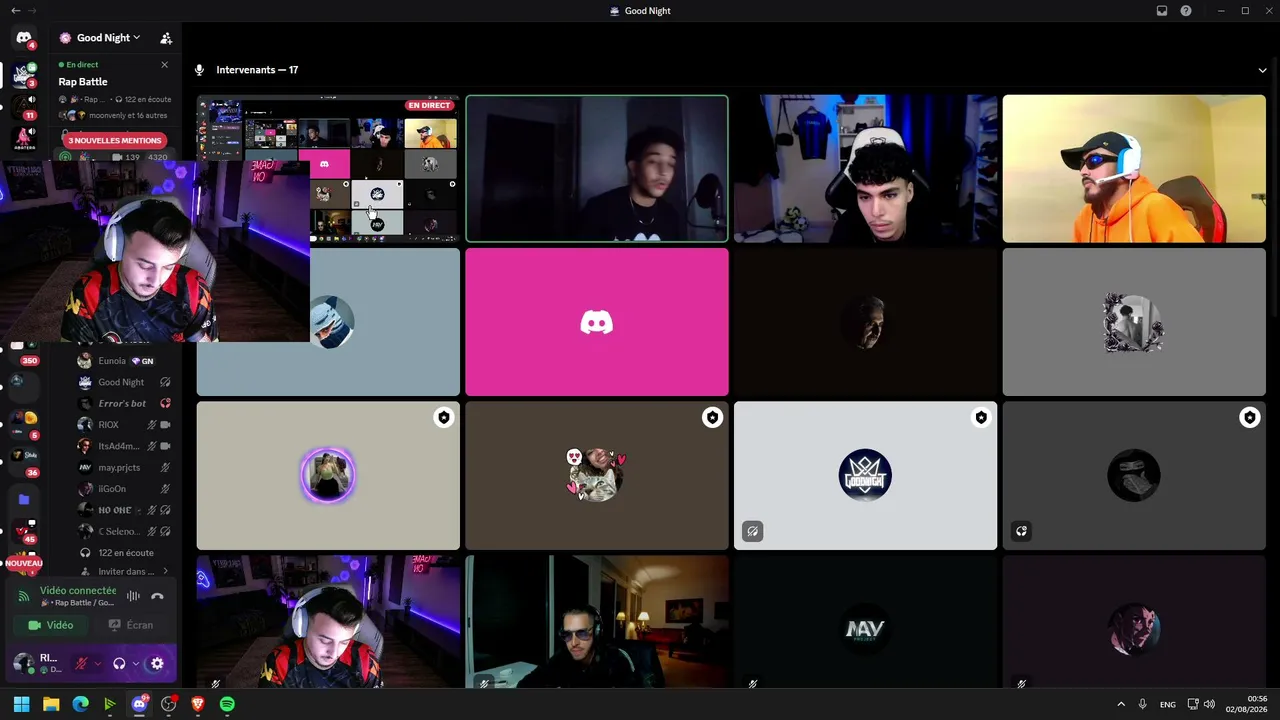Toggle the headphones deafen button
1280x720 pixels.
(119, 663)
